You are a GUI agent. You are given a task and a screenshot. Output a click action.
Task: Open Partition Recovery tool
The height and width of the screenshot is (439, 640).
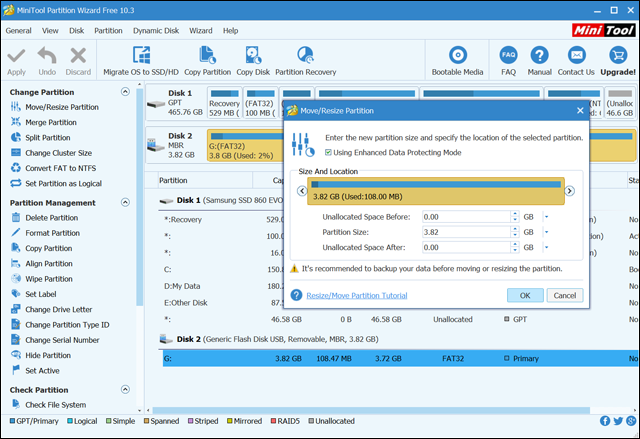305,55
